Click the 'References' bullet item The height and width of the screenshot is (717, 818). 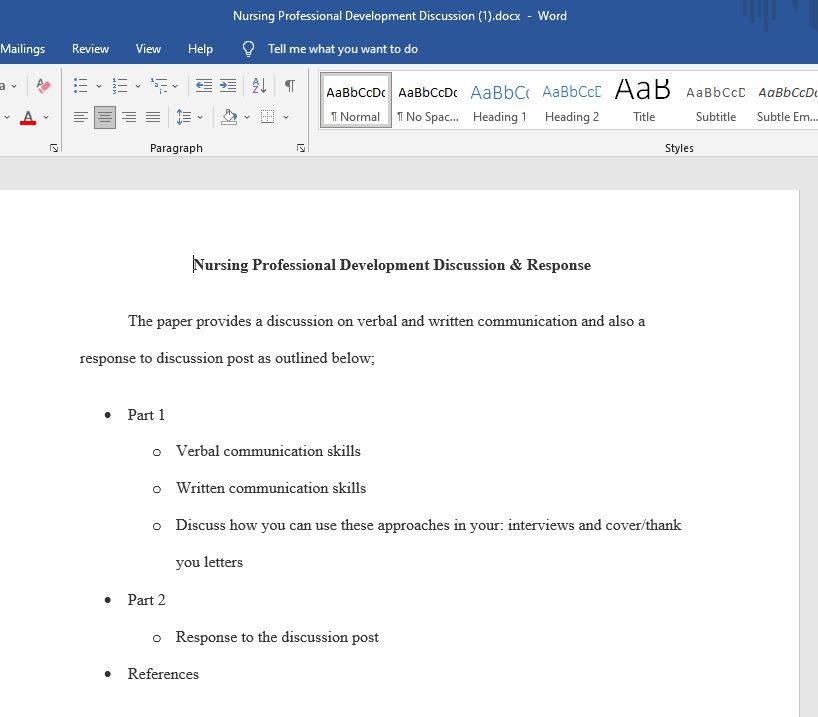pyautogui.click(x=163, y=674)
